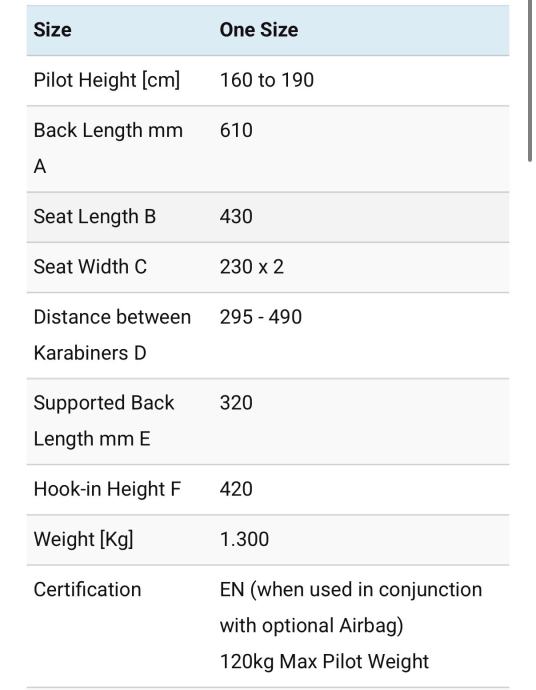
Task: Click the Weight [Kg] label
Action: pyautogui.click(x=84, y=540)
